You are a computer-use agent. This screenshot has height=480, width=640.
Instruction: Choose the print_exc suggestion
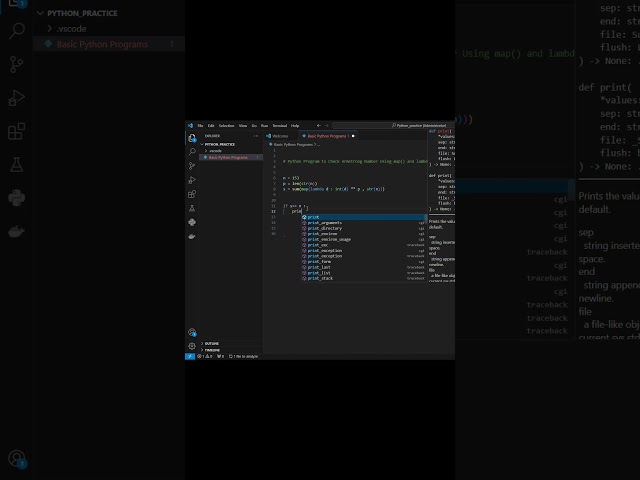click(363, 245)
